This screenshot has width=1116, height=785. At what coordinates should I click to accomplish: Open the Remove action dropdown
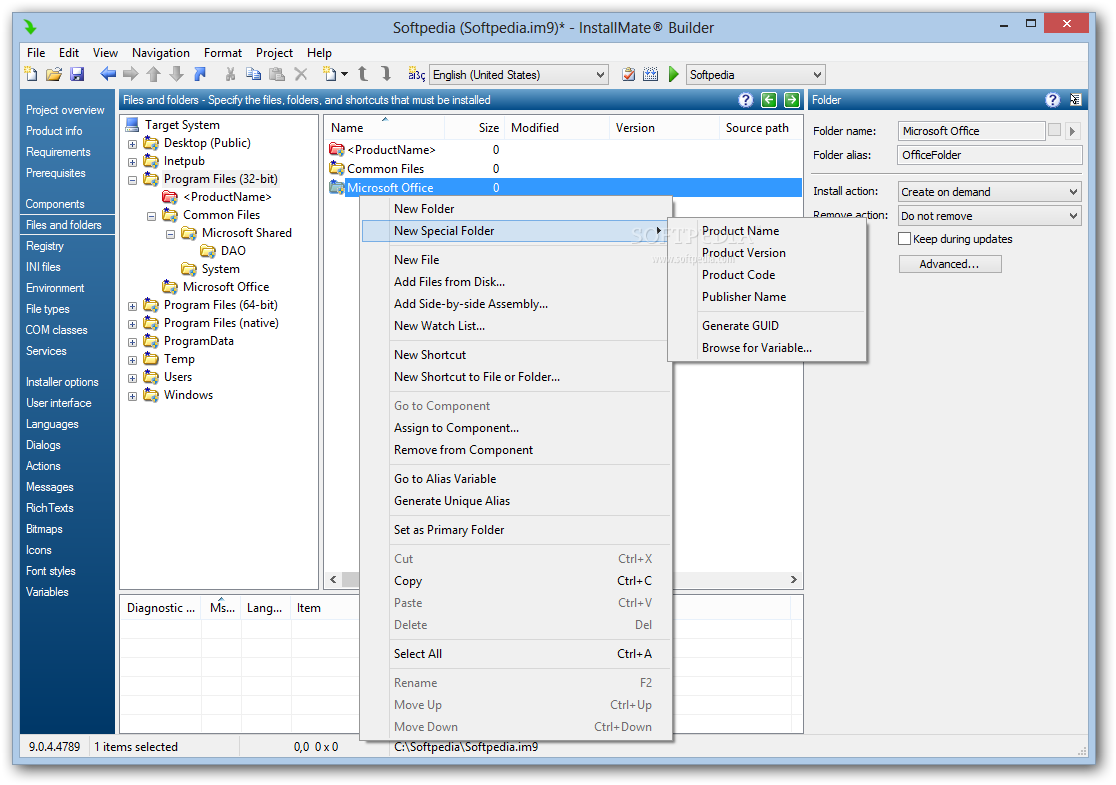[989, 216]
